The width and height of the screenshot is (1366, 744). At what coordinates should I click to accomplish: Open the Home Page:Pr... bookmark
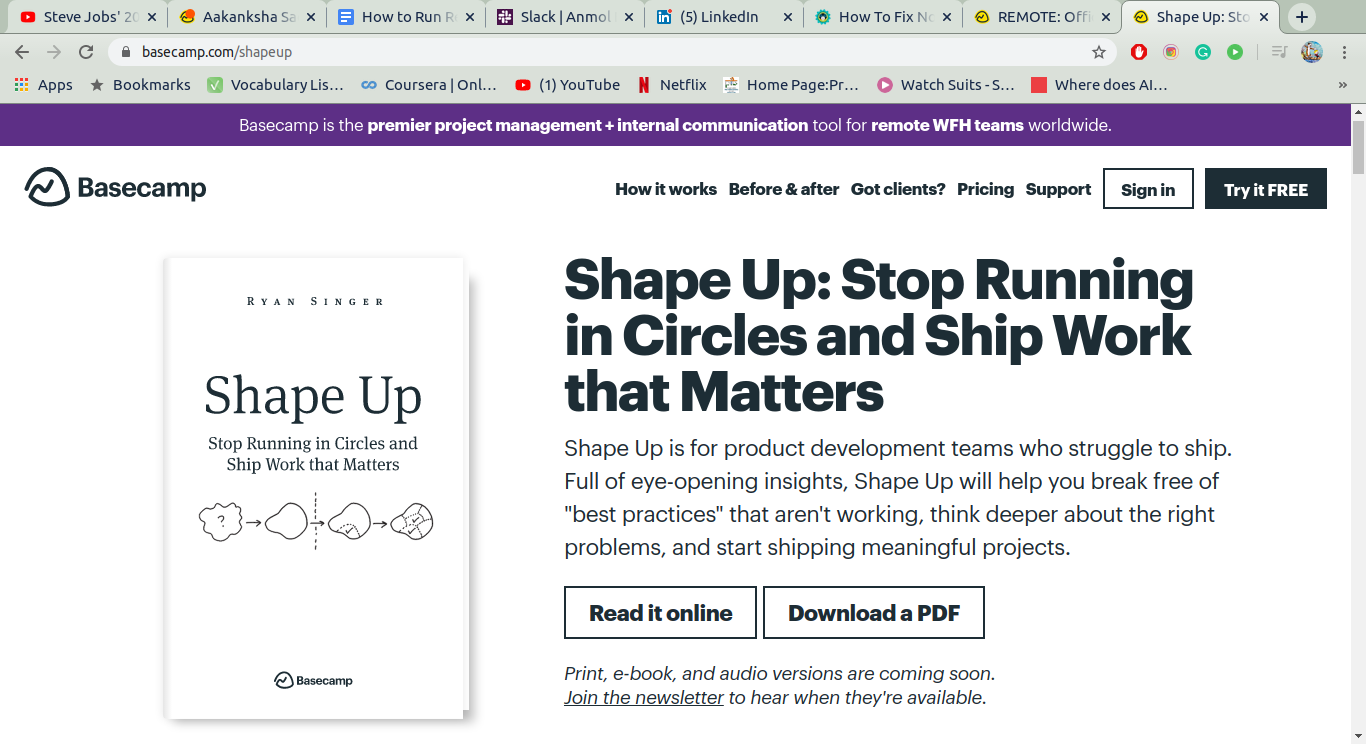(791, 85)
